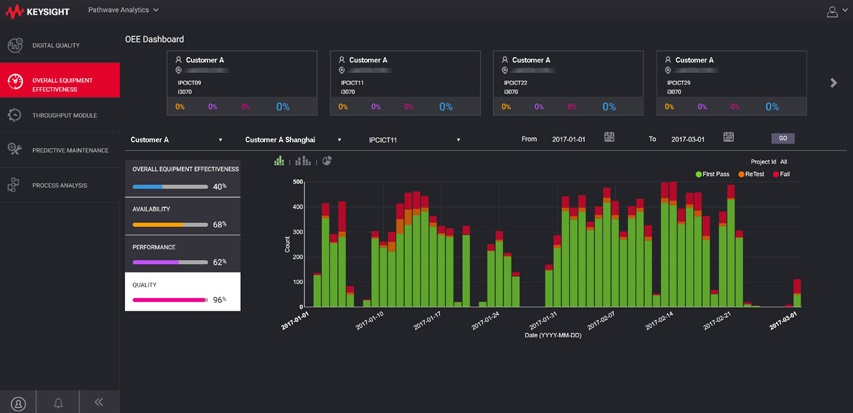
Task: Open the Digital Quality module icon
Action: tap(15, 45)
